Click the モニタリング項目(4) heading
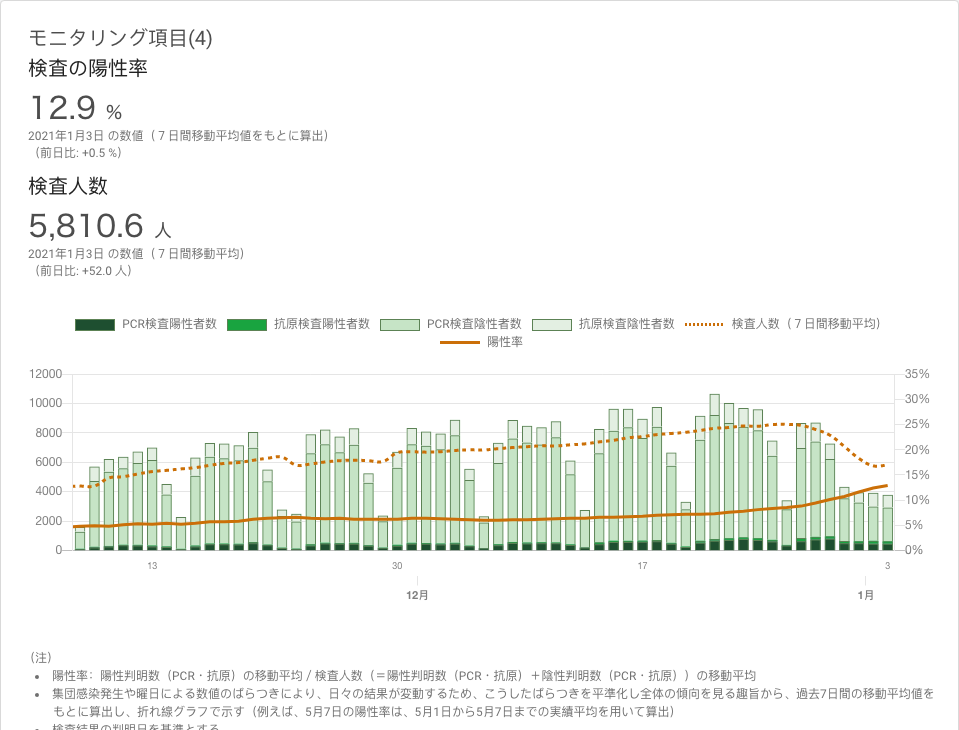This screenshot has height=730, width=959. pos(120,38)
